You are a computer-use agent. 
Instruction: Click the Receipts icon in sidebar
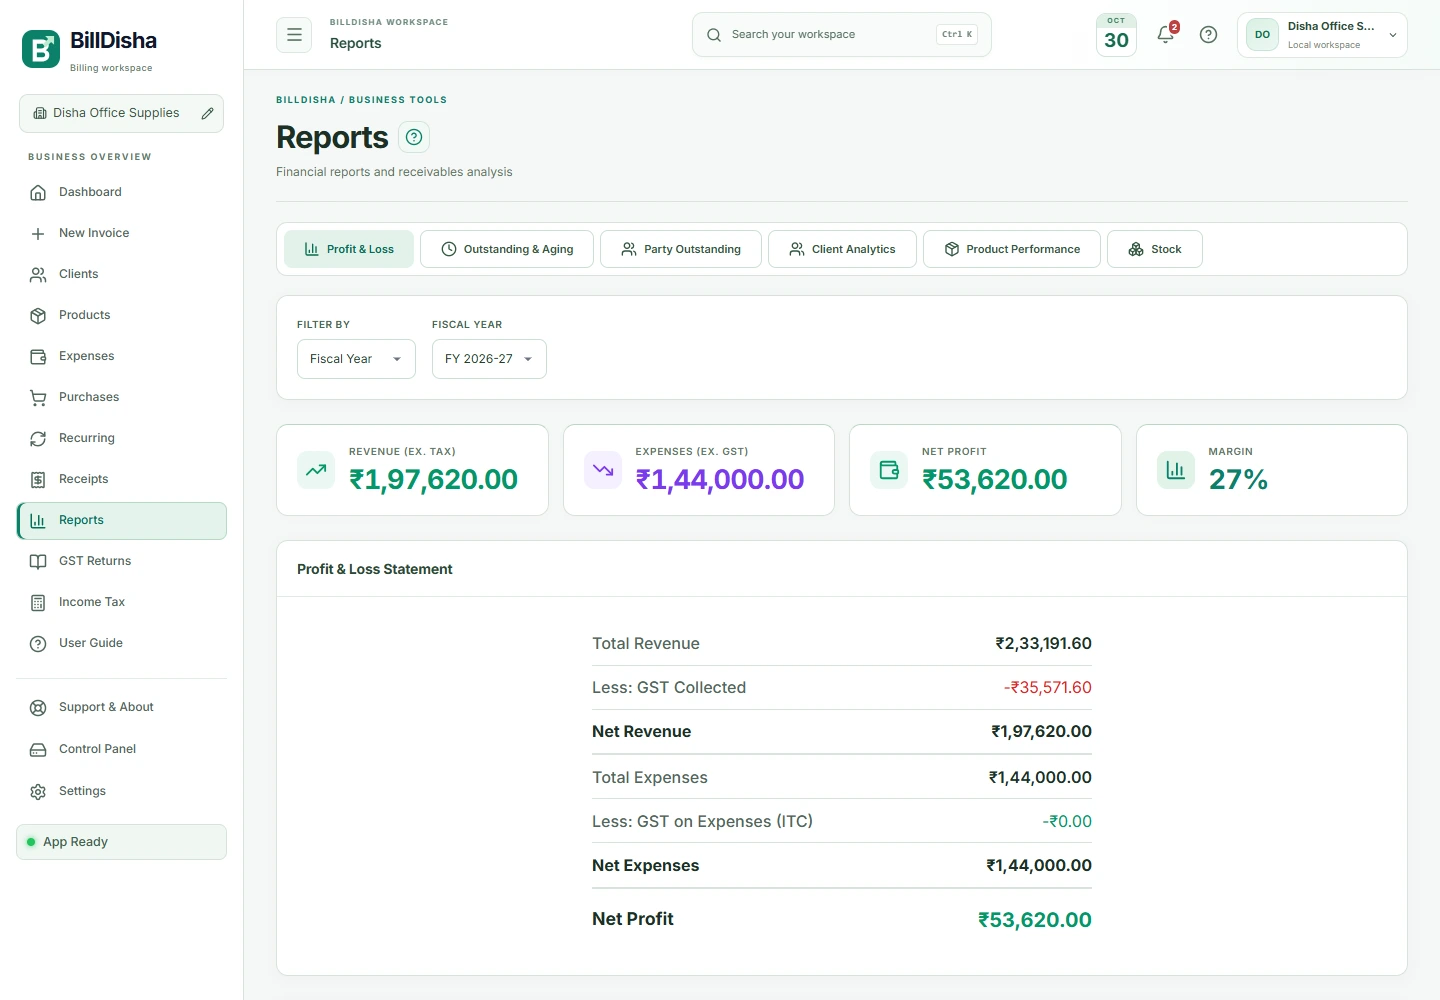point(38,479)
